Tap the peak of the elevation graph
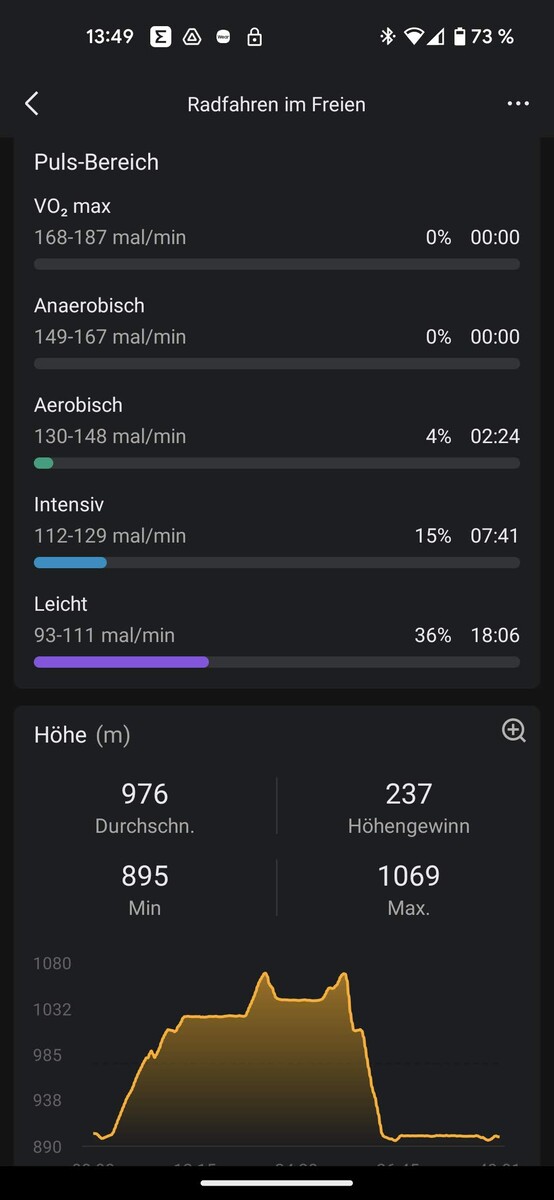554x1200 pixels. [266, 974]
